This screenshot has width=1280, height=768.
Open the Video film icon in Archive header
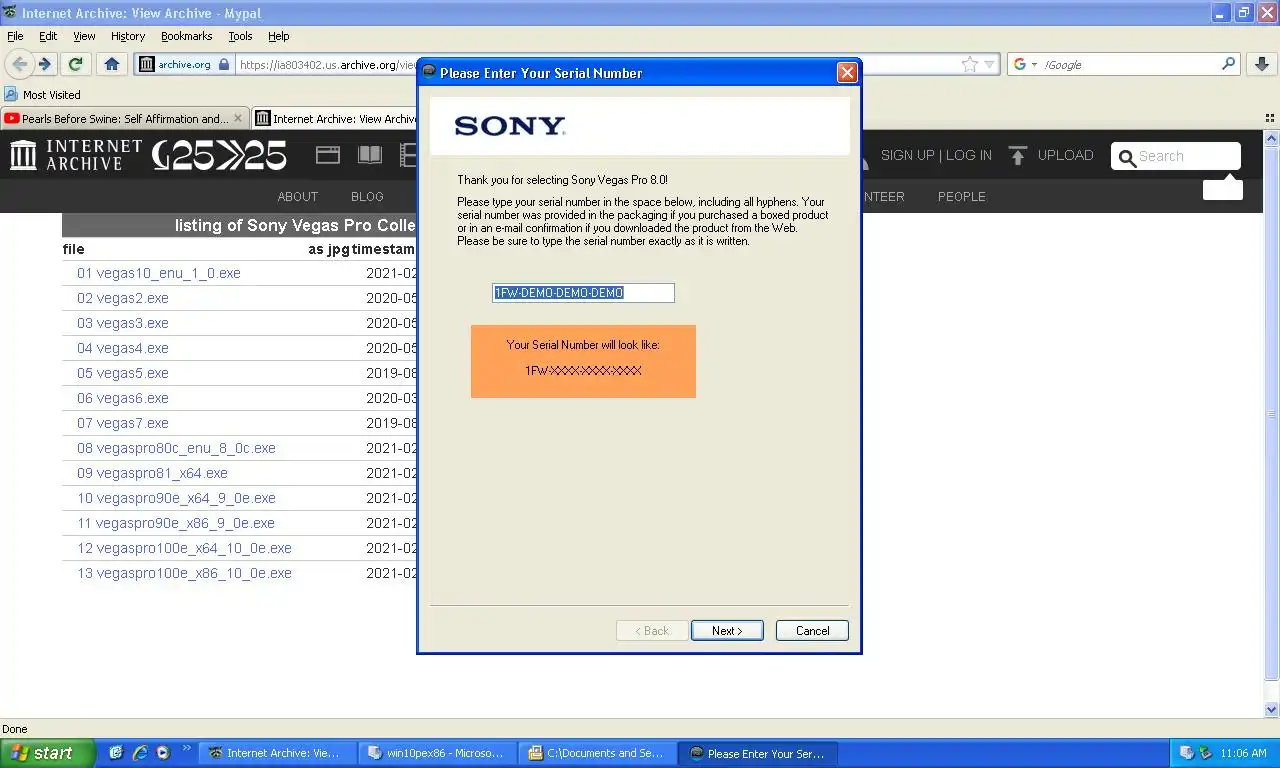[x=408, y=155]
